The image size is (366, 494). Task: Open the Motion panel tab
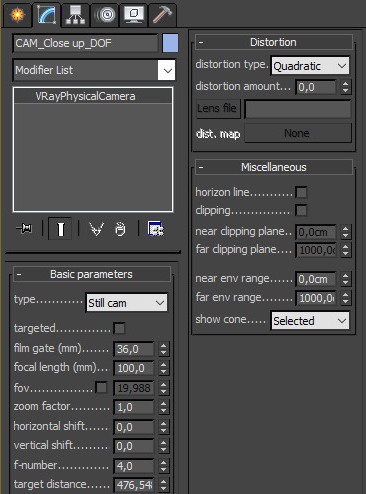point(105,15)
